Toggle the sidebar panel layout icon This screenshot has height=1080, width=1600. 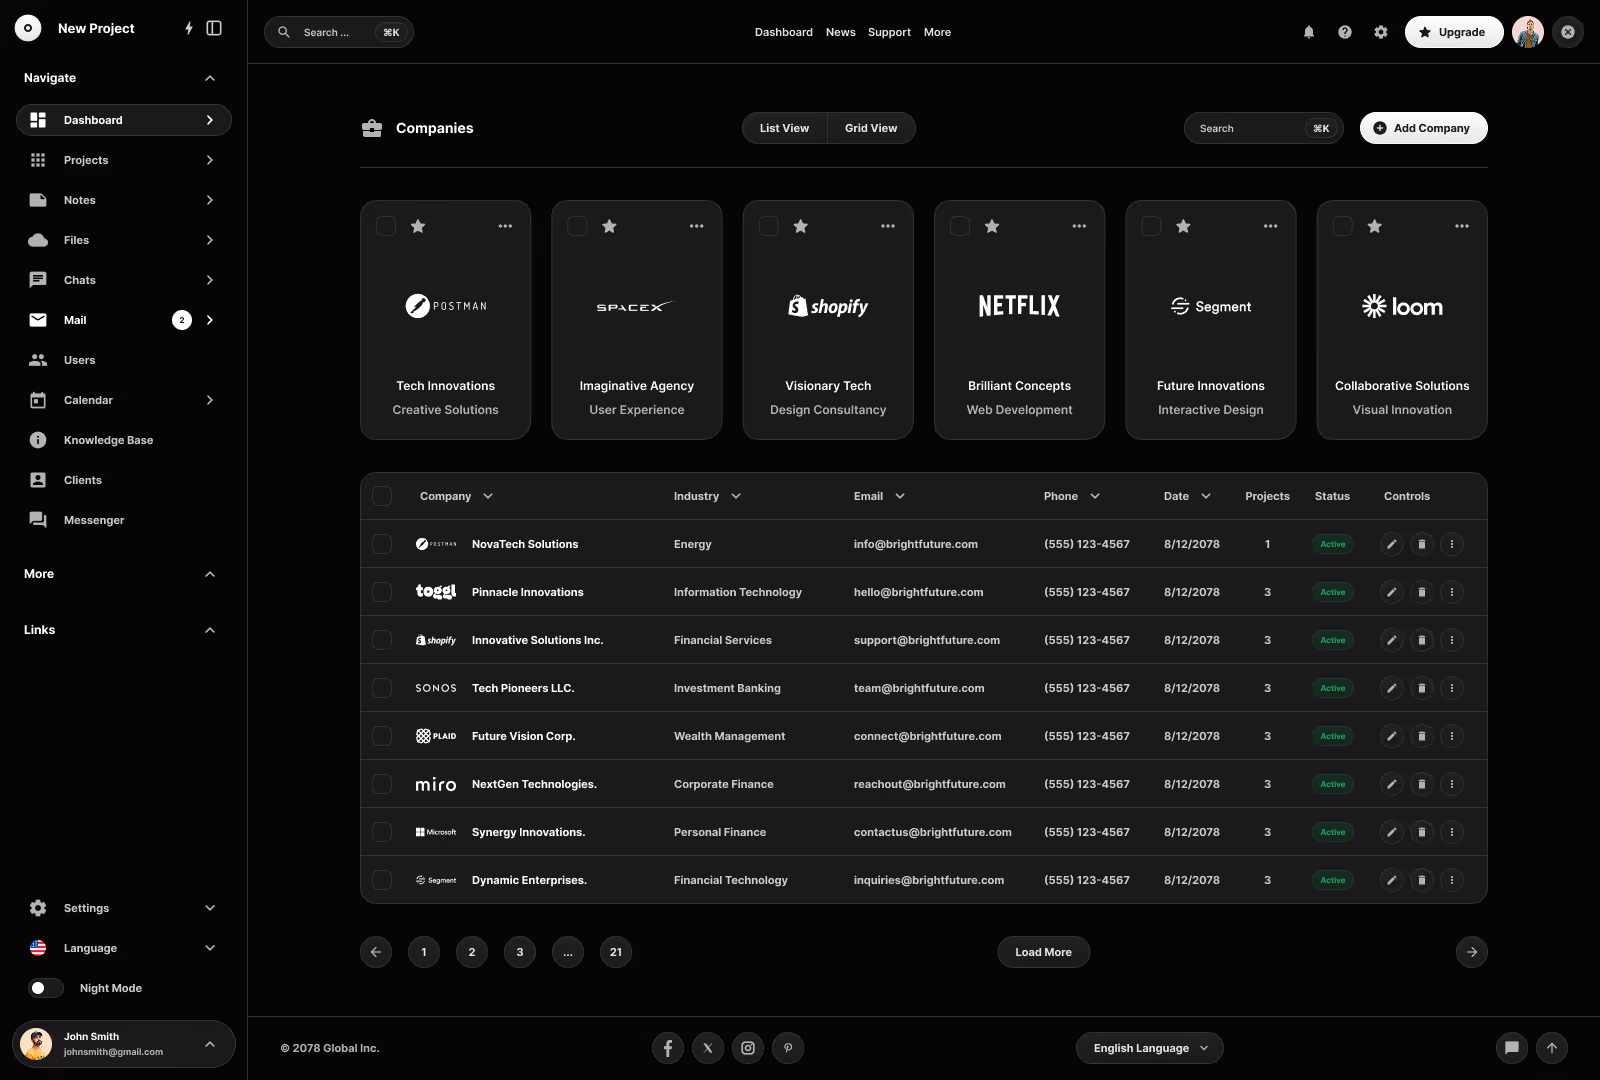click(x=214, y=28)
